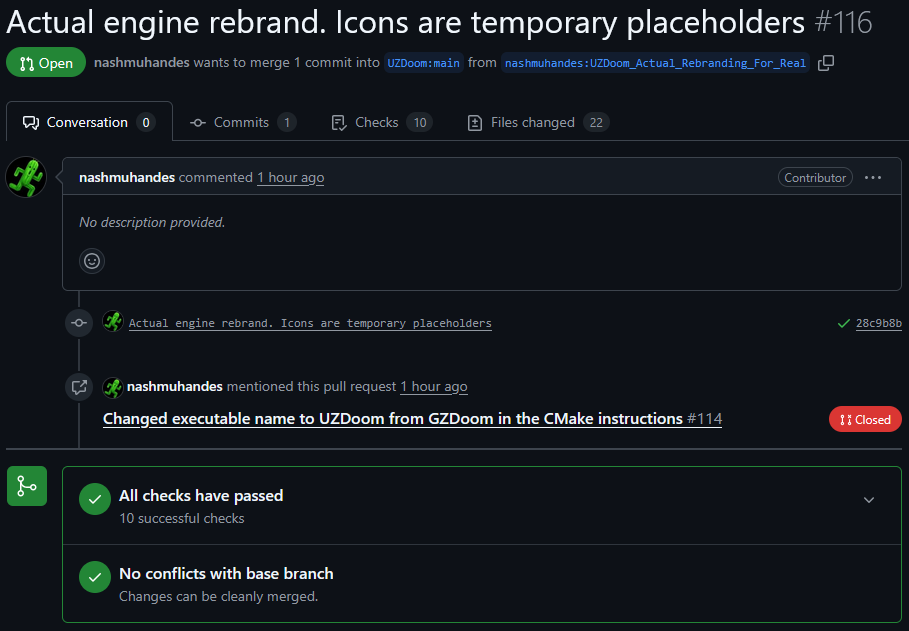The image size is (909, 631).
Task: Open the emoji reaction picker
Action: click(x=92, y=261)
